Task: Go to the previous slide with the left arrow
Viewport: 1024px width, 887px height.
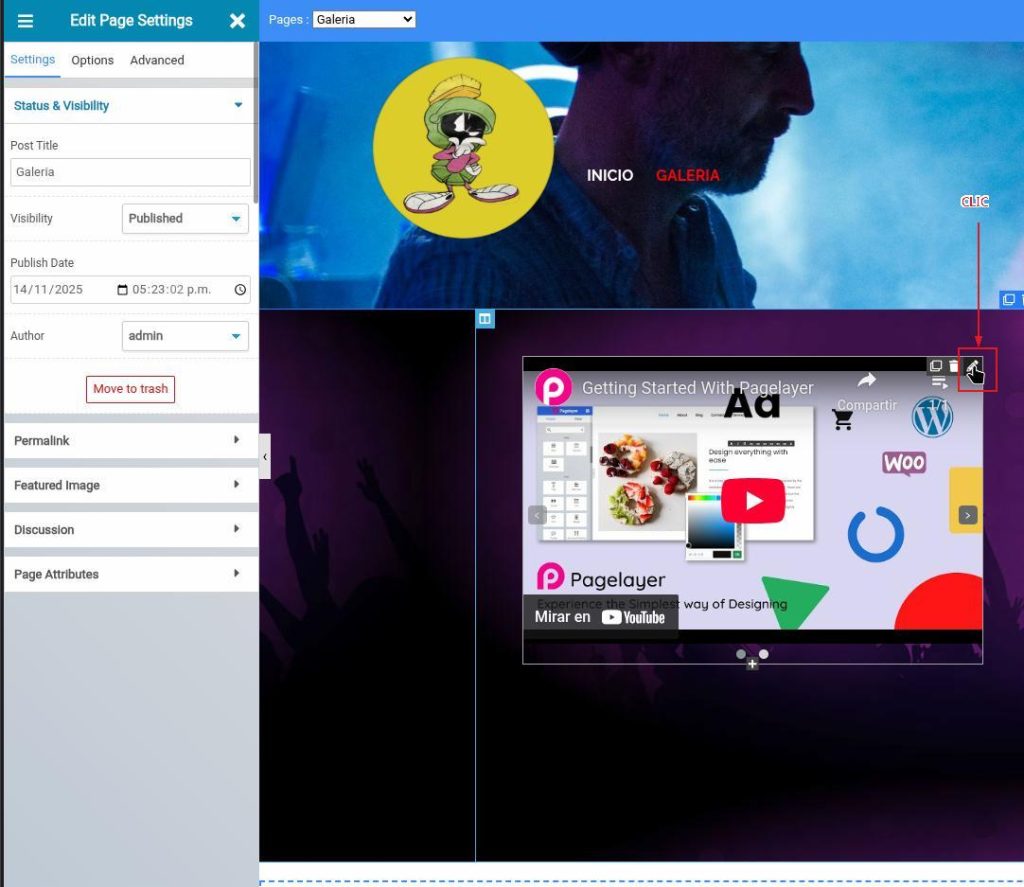Action: 537,515
